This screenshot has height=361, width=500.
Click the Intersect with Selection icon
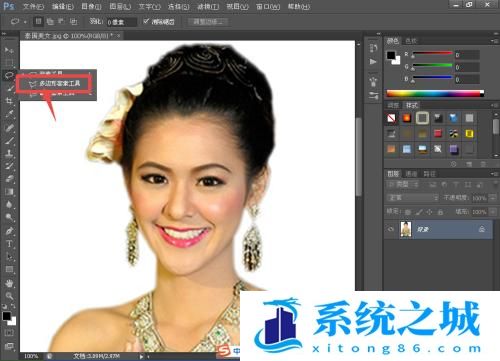tap(74, 22)
